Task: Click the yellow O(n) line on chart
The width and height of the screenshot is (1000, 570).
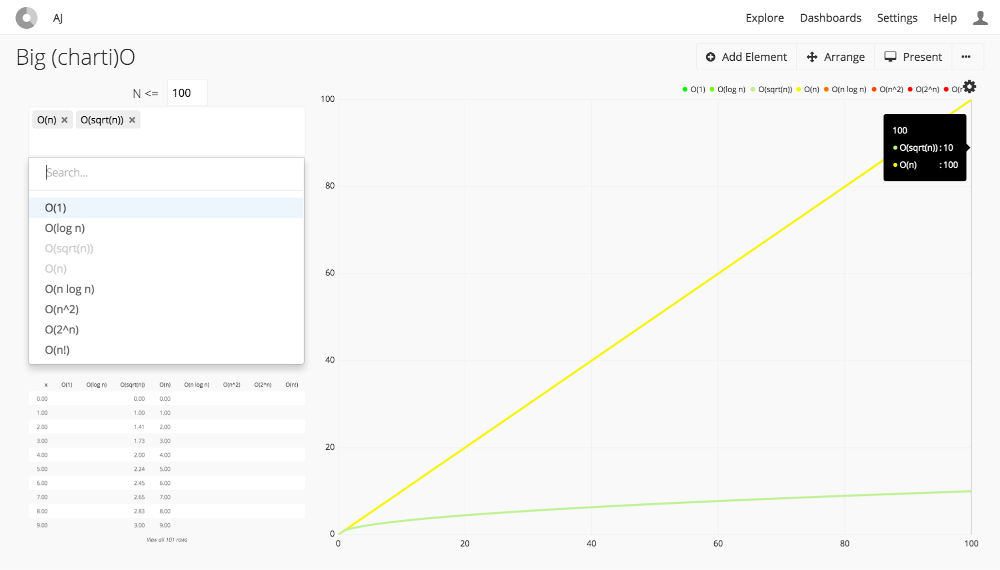Action: click(x=655, y=317)
